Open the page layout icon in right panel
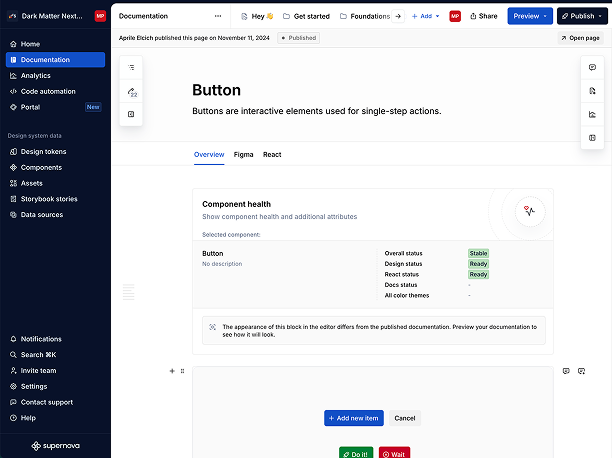The height and width of the screenshot is (458, 612). (x=592, y=138)
